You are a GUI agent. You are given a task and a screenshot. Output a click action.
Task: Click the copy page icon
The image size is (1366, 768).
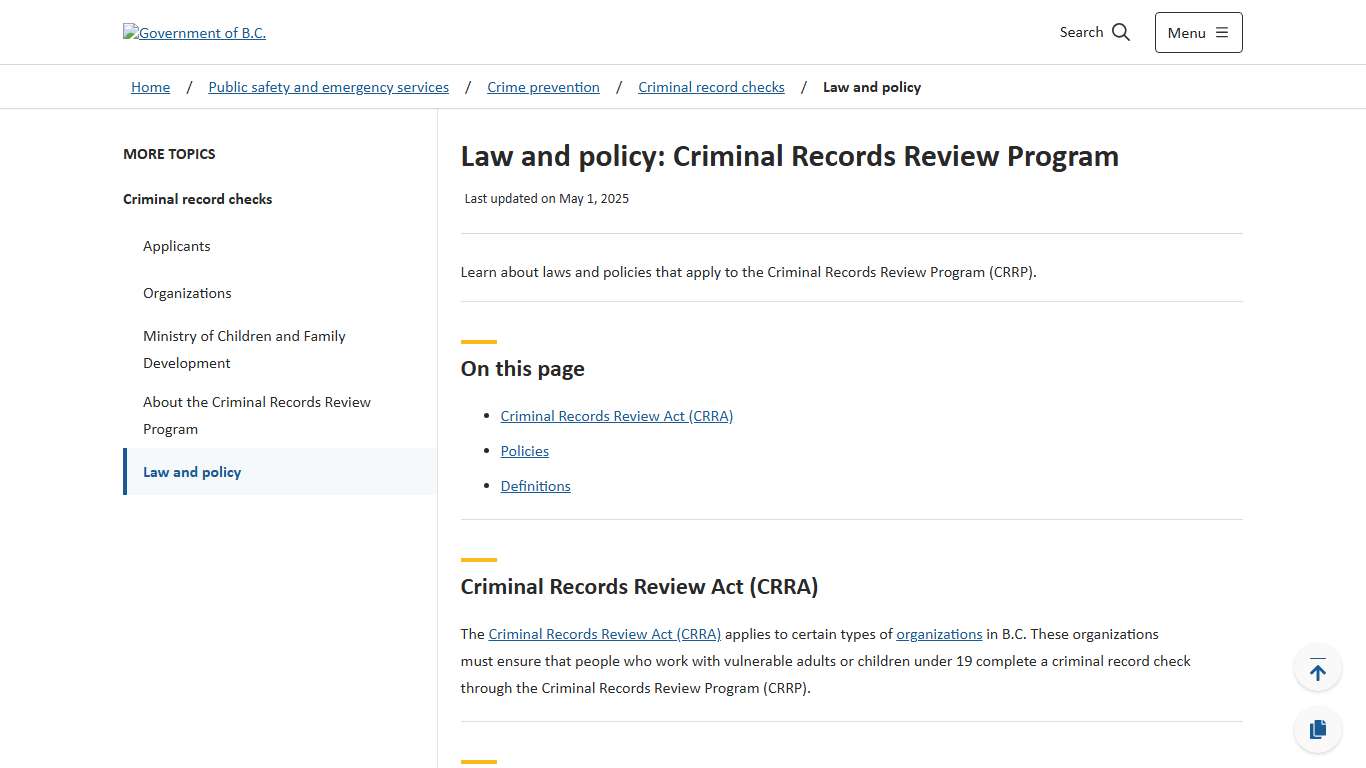pyautogui.click(x=1317, y=729)
